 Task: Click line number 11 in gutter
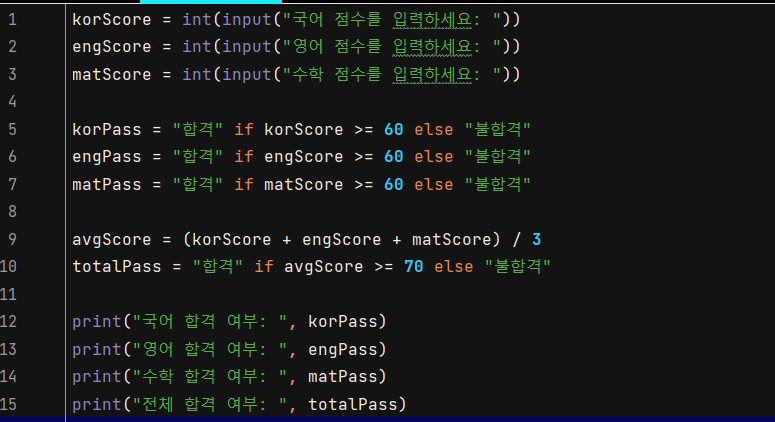click(x=8, y=295)
